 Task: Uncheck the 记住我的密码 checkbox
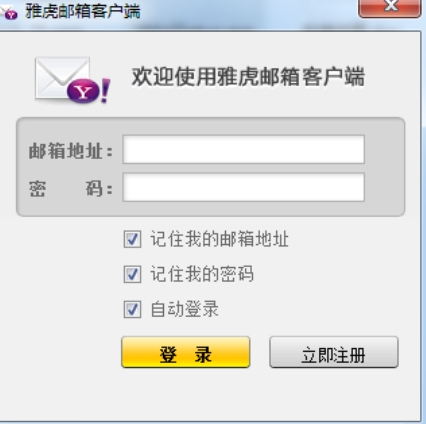[132, 274]
